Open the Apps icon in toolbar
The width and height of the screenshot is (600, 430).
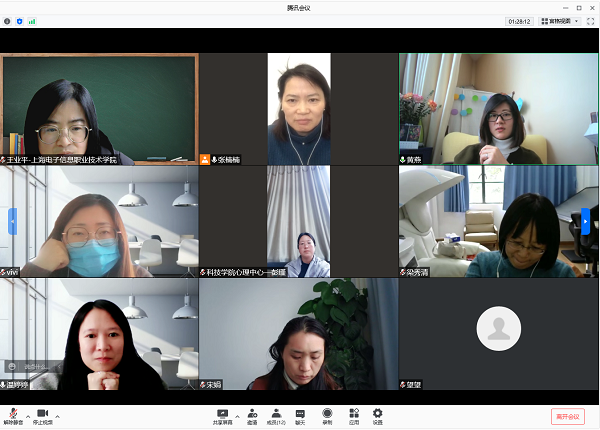pyautogui.click(x=354, y=414)
